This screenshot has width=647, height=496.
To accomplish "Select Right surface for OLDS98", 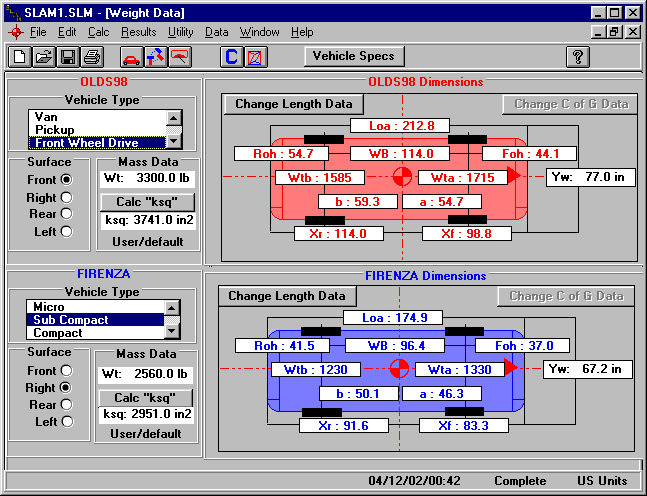I will [66, 197].
